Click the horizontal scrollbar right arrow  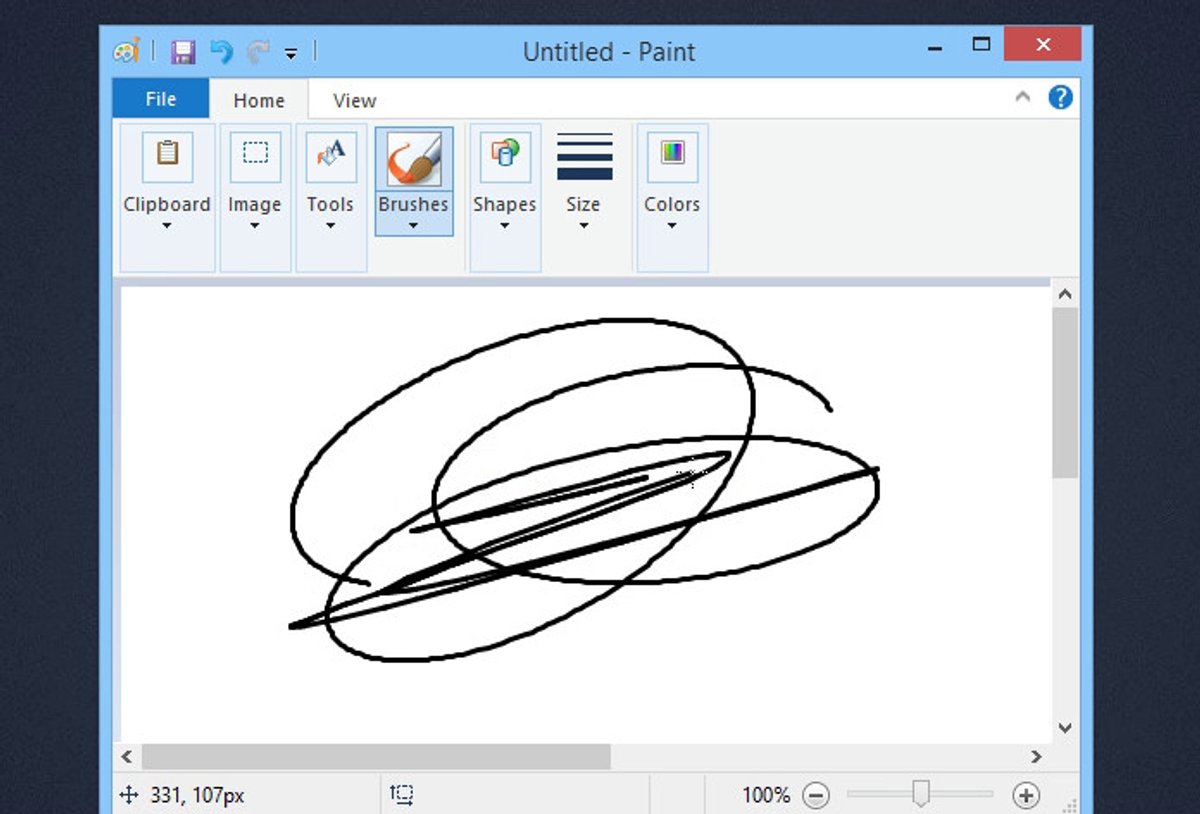click(1037, 758)
